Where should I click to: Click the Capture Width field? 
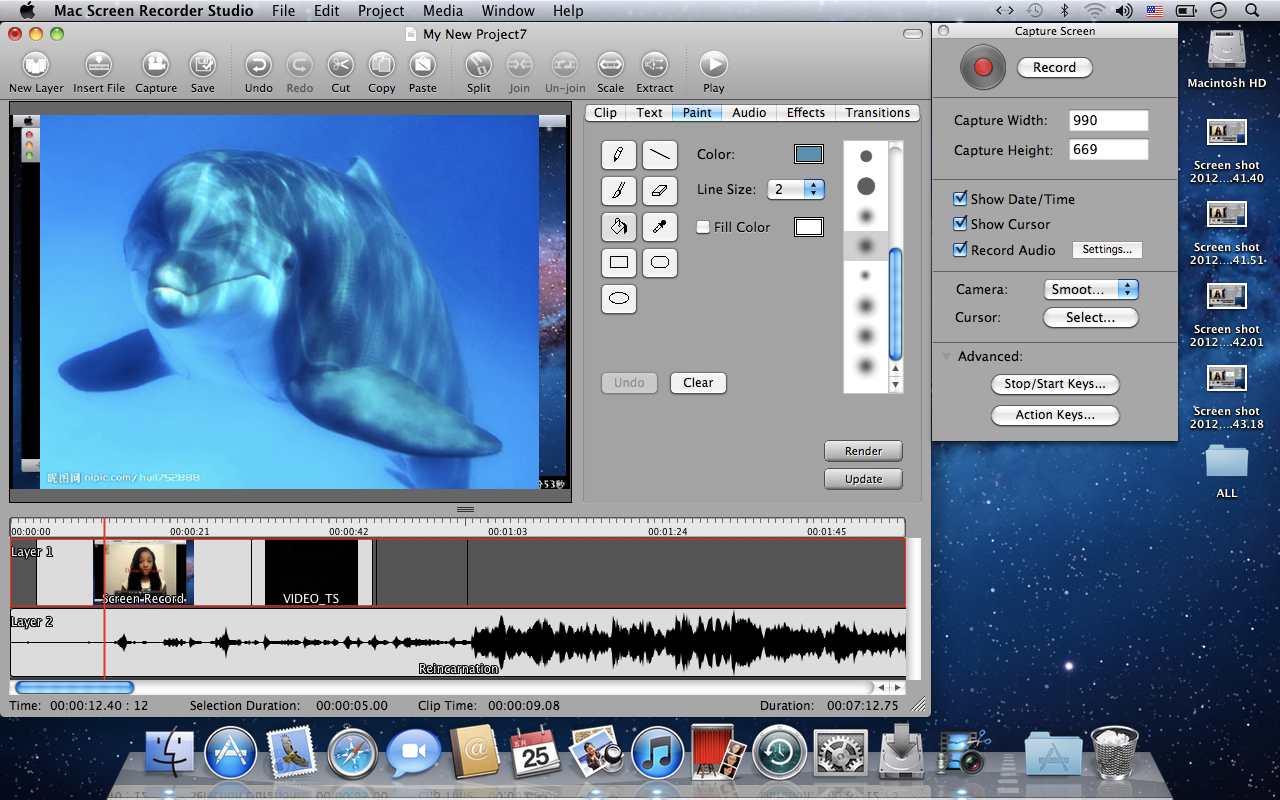coord(1108,120)
